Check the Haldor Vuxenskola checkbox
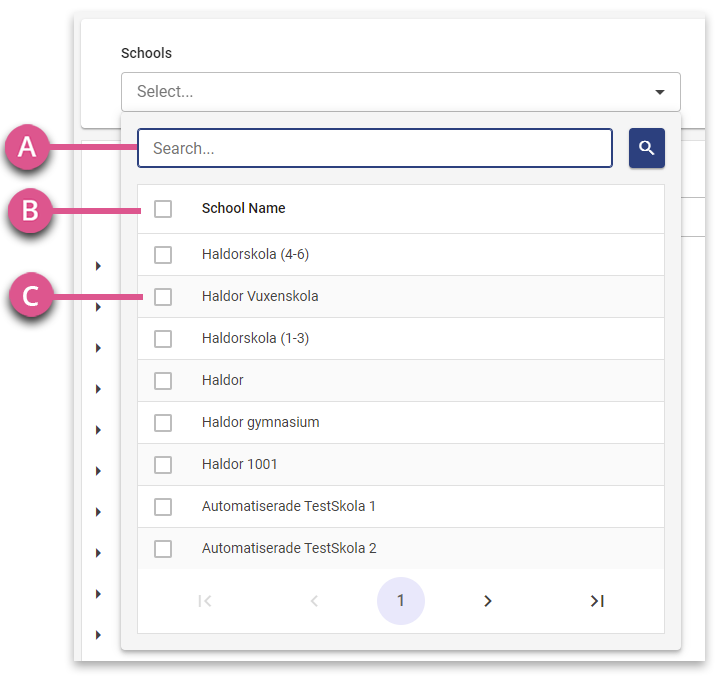The height and width of the screenshot is (684, 728). coord(163,297)
